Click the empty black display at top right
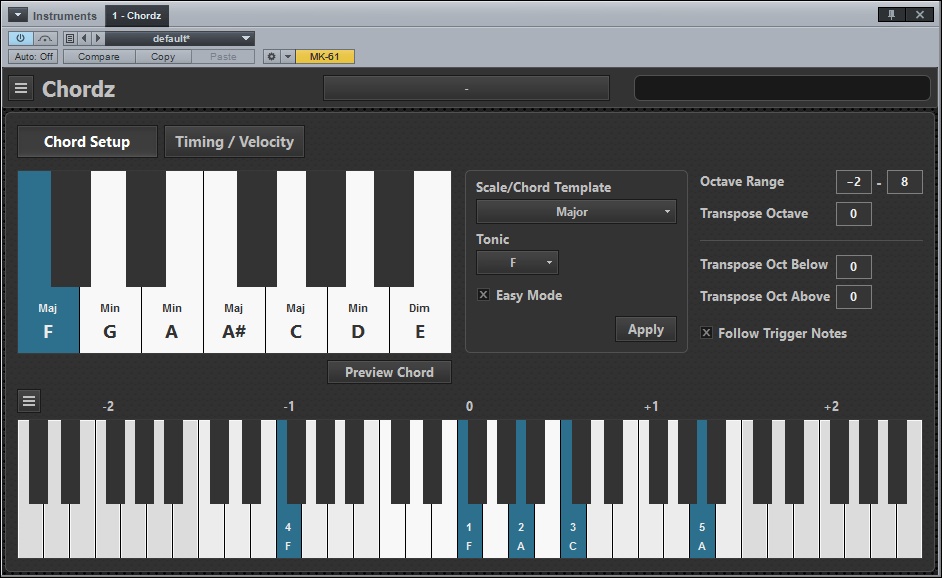The width and height of the screenshot is (942, 578). click(x=782, y=88)
